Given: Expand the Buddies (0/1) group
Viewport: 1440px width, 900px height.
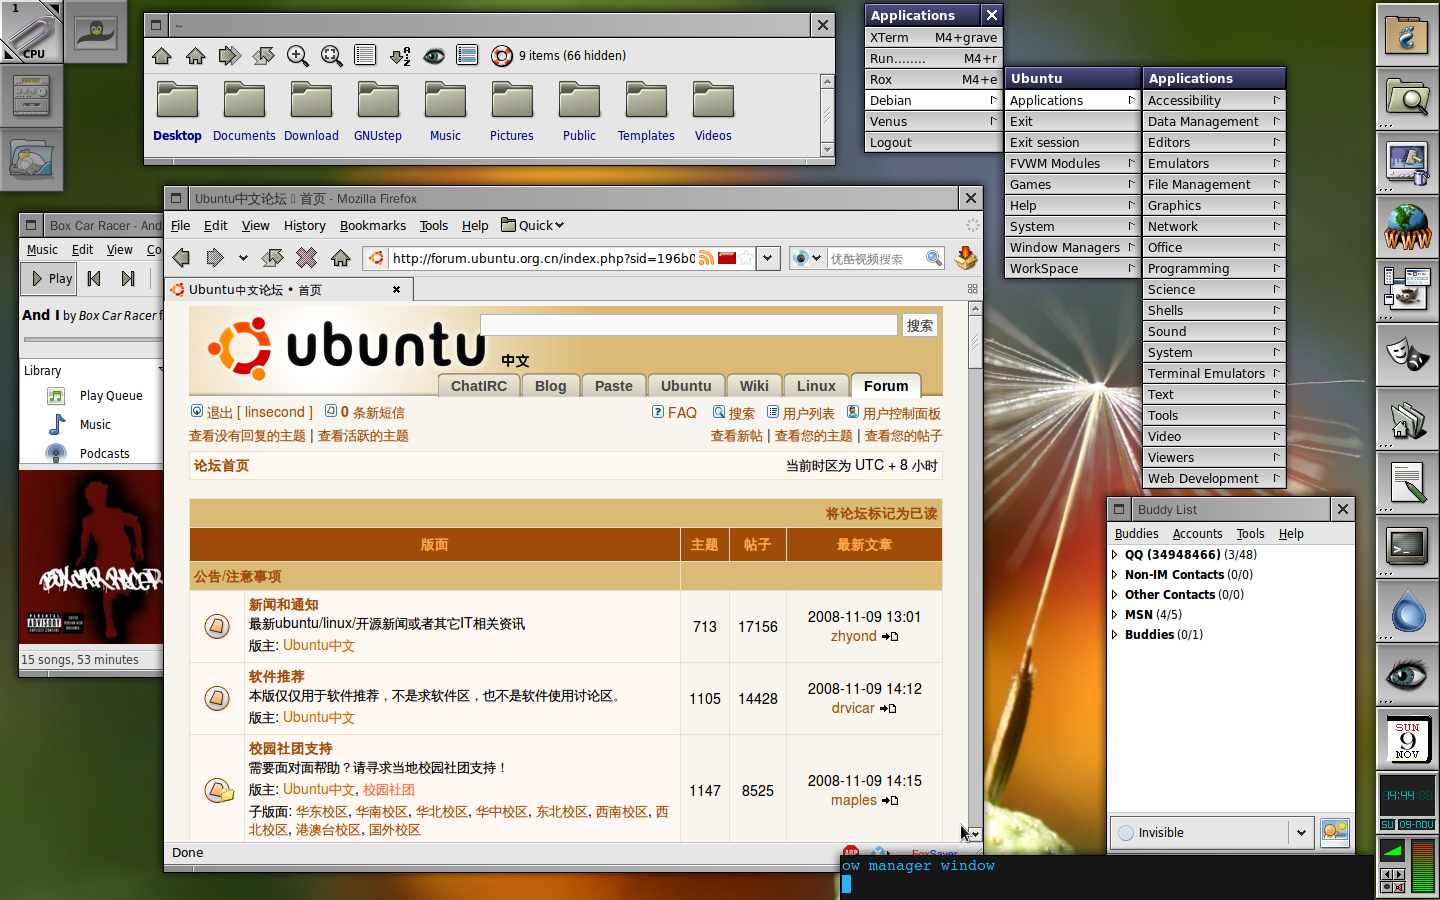Looking at the screenshot, I should (1115, 634).
